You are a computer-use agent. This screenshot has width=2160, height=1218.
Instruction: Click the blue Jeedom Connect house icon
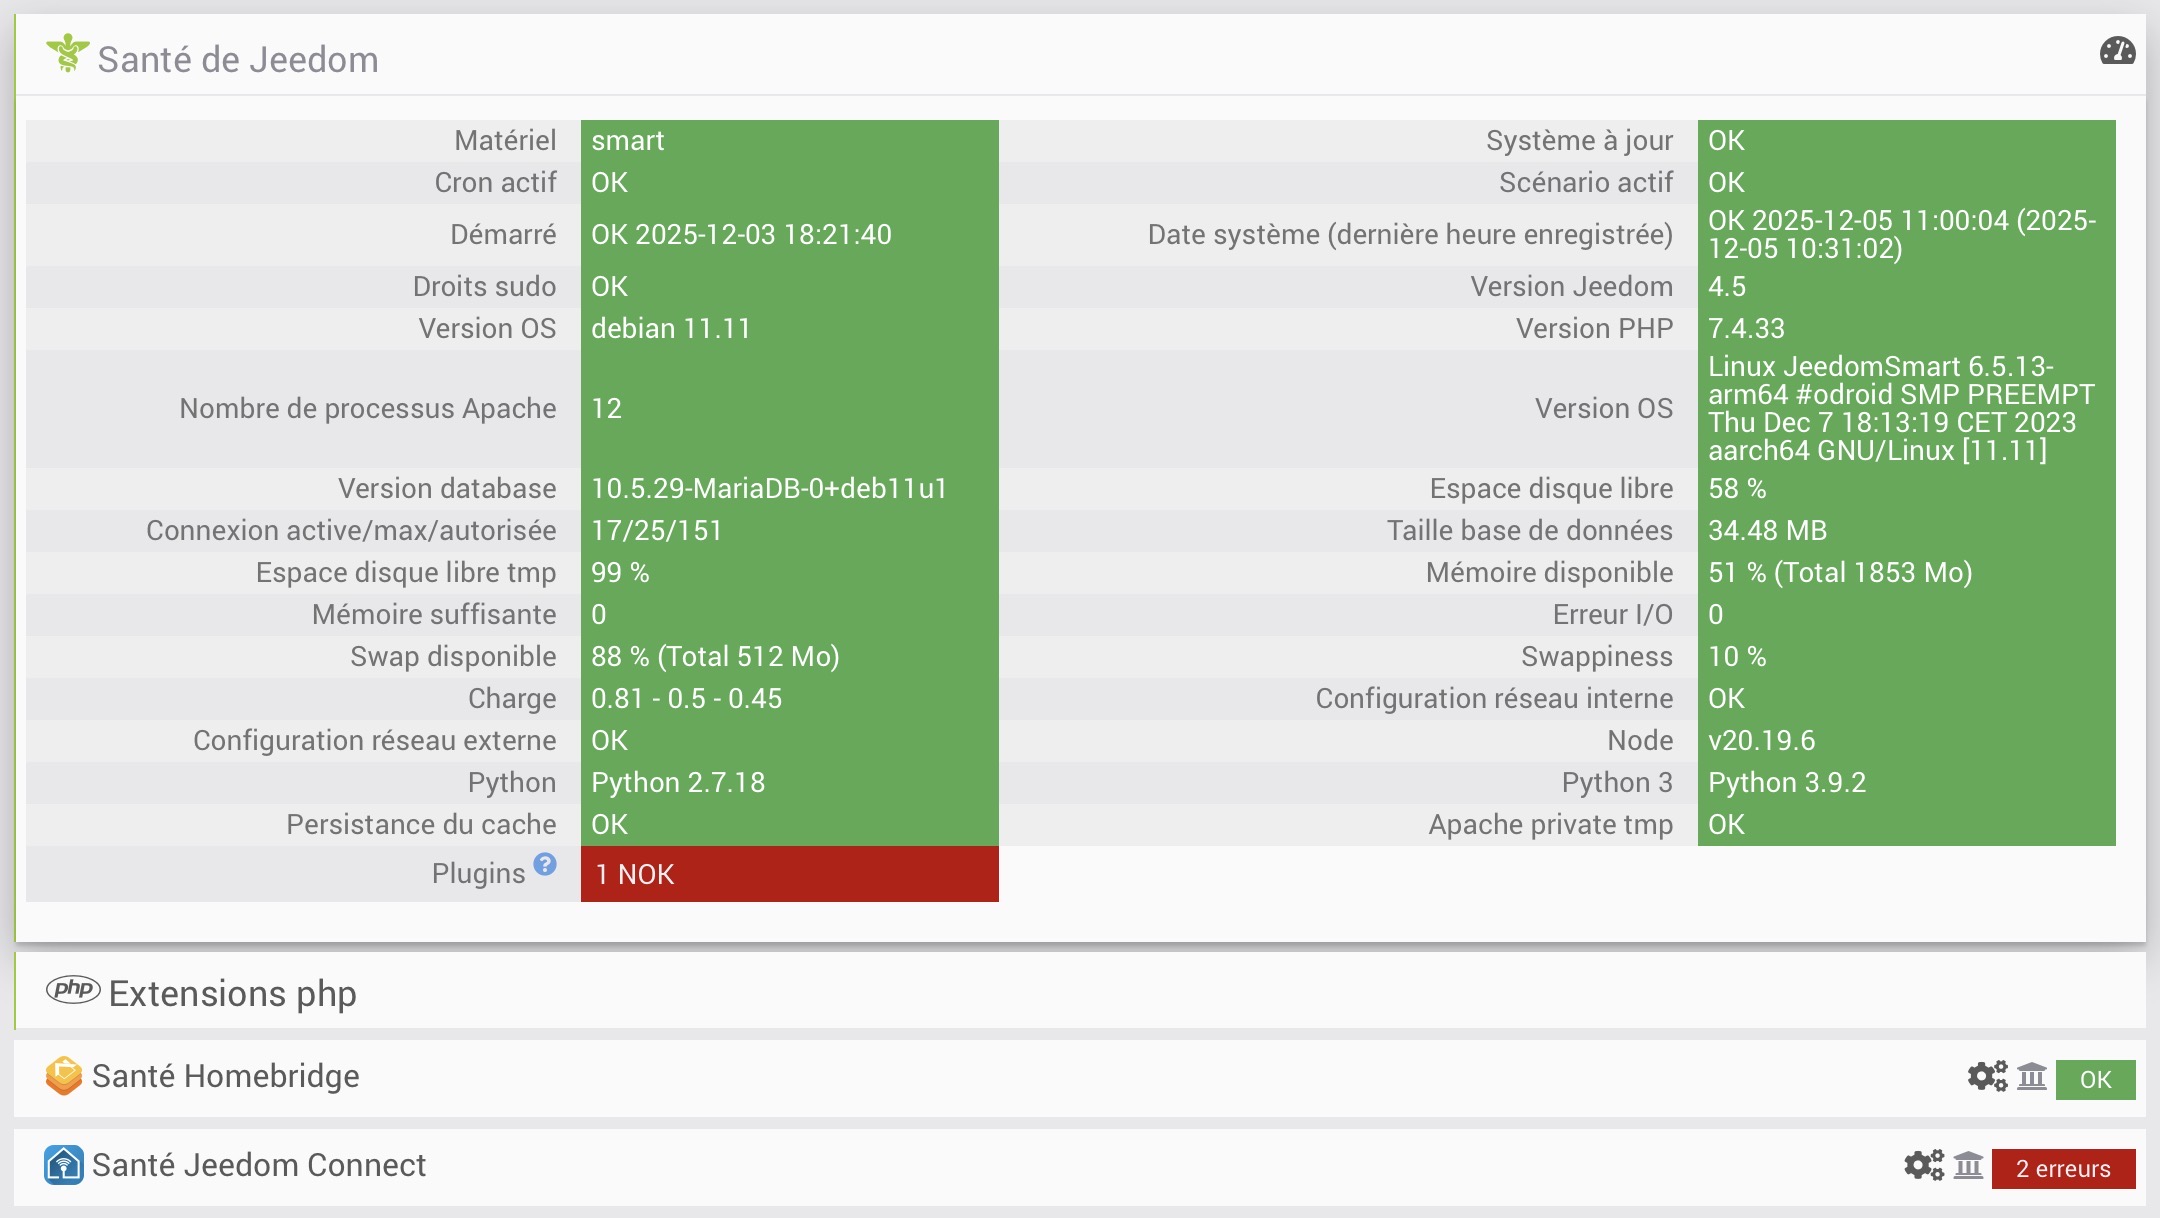pos(63,1165)
